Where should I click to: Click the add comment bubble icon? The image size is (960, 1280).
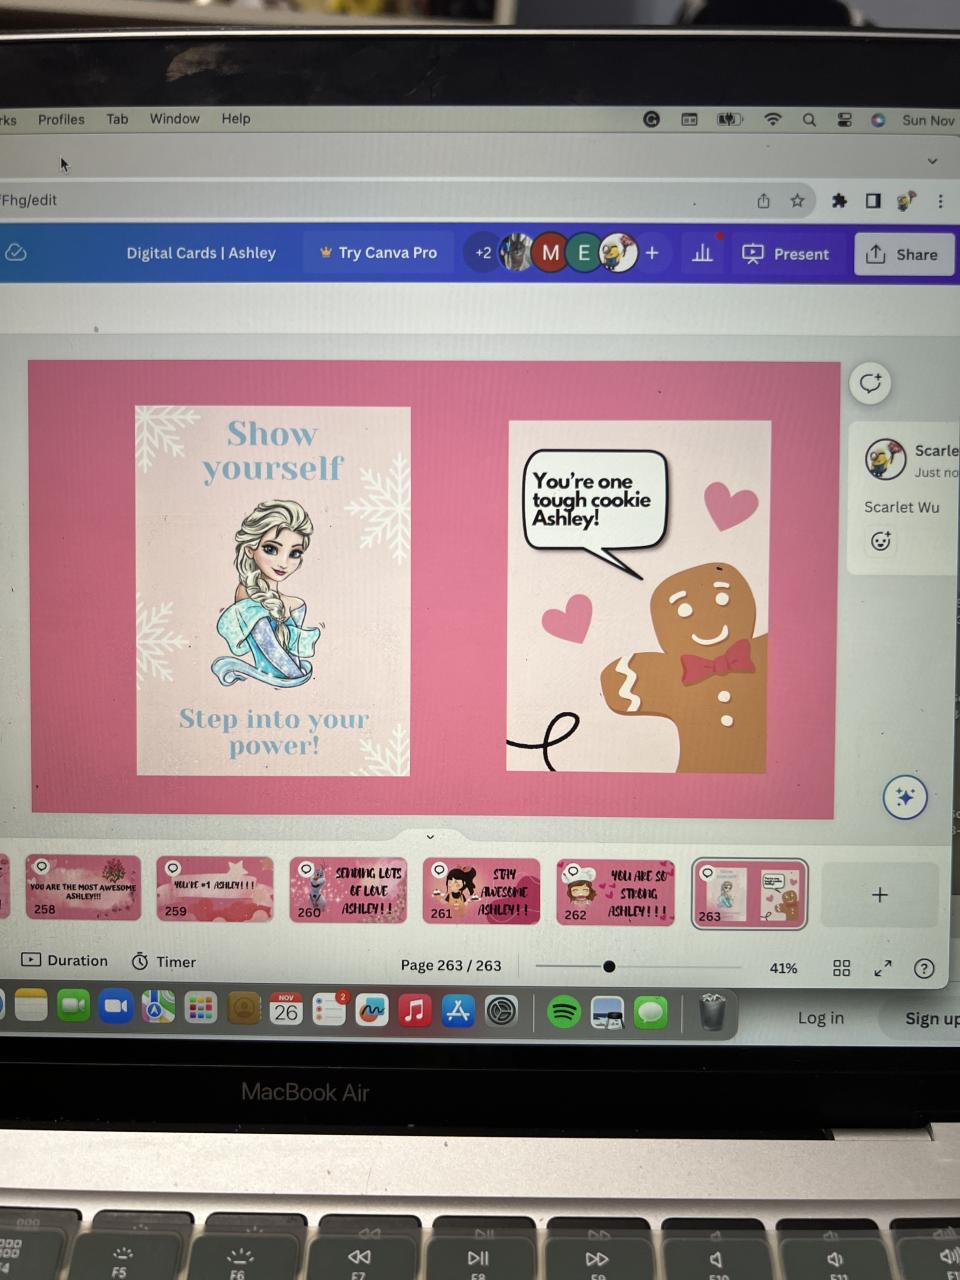pyautogui.click(x=871, y=383)
